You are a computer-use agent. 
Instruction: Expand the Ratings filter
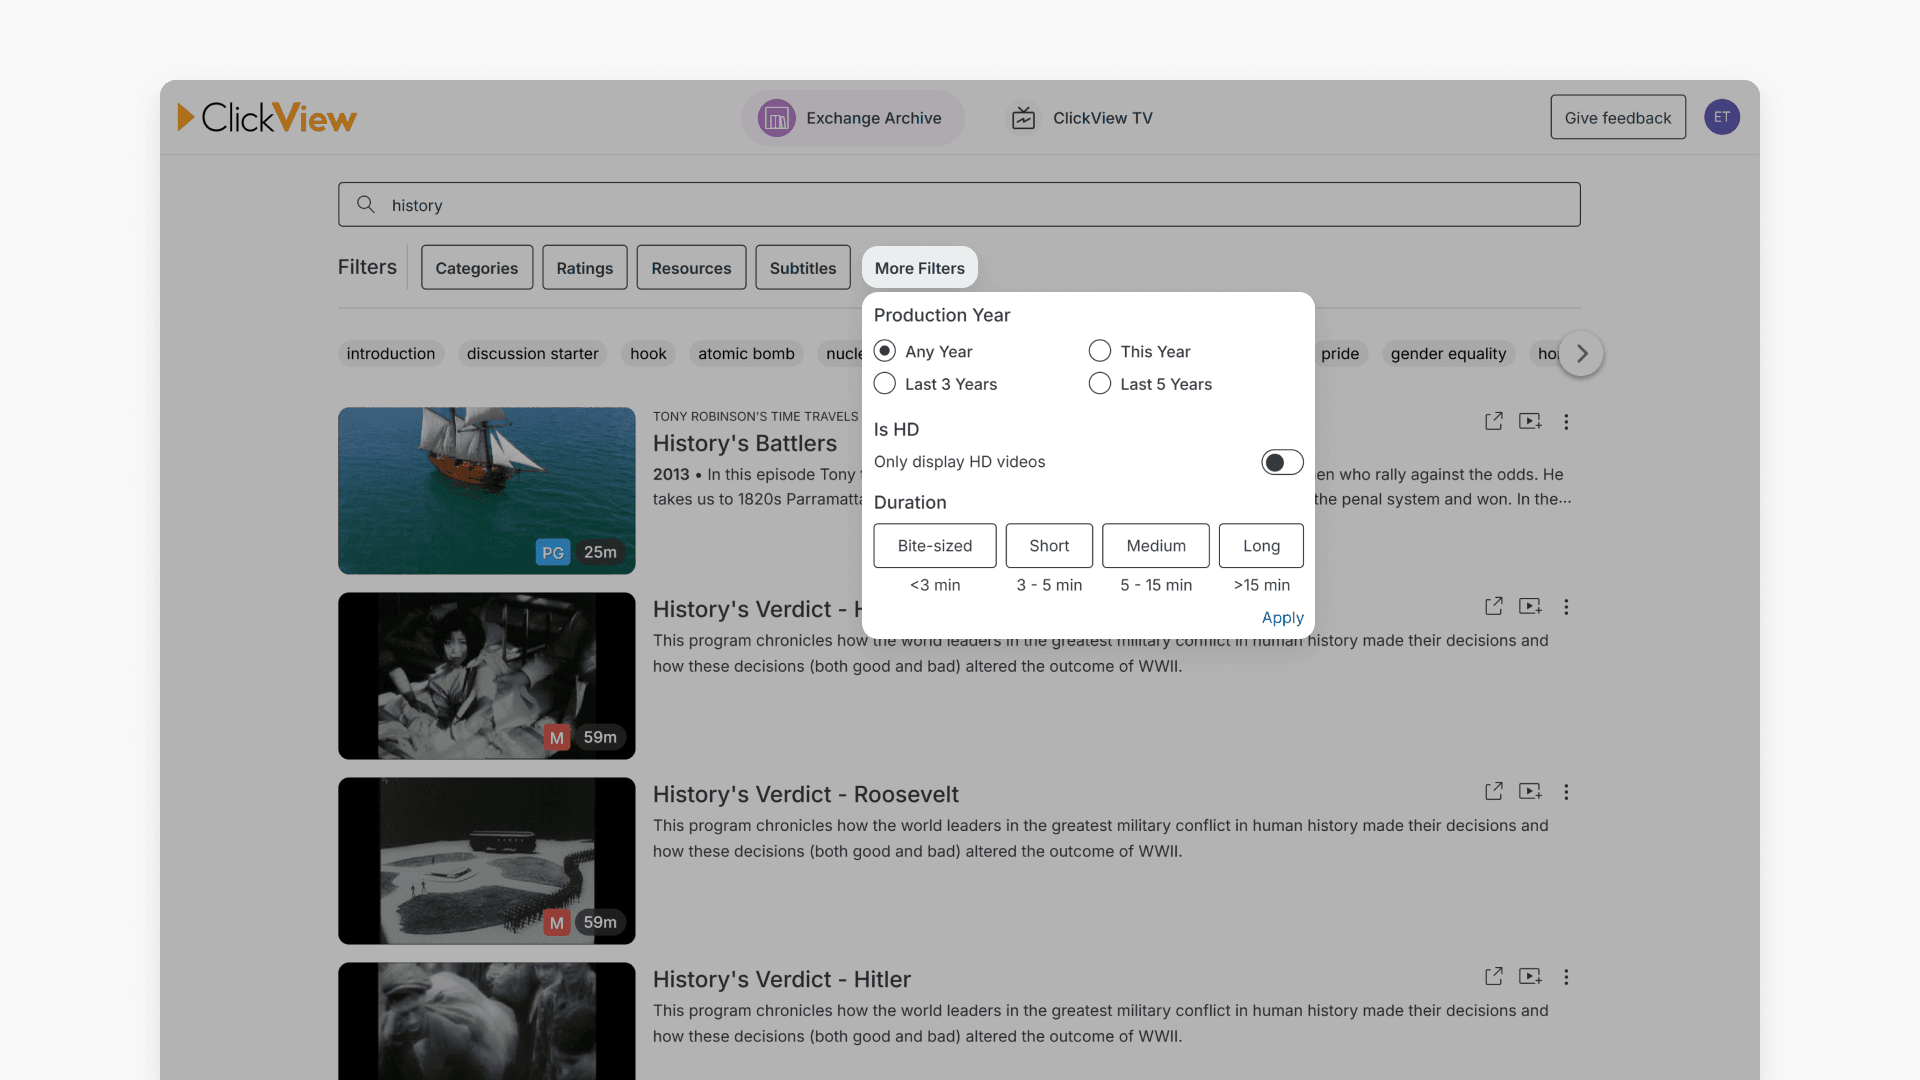584,268
